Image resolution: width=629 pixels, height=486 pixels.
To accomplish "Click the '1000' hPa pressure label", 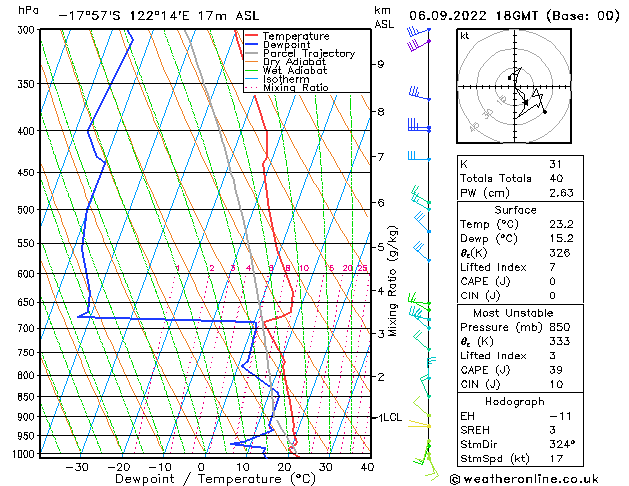I will click(x=25, y=454).
